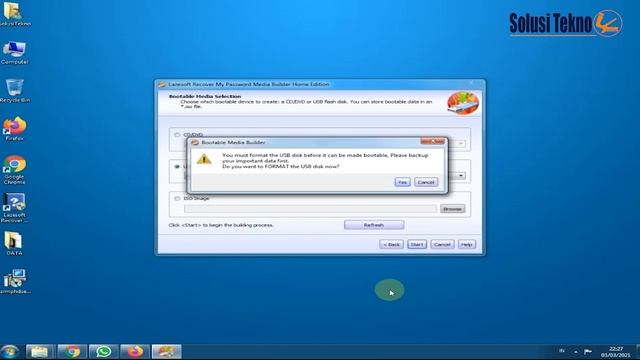640x360 pixels.
Task: Open the bottom desktop installer icon
Action: (x=15, y=282)
